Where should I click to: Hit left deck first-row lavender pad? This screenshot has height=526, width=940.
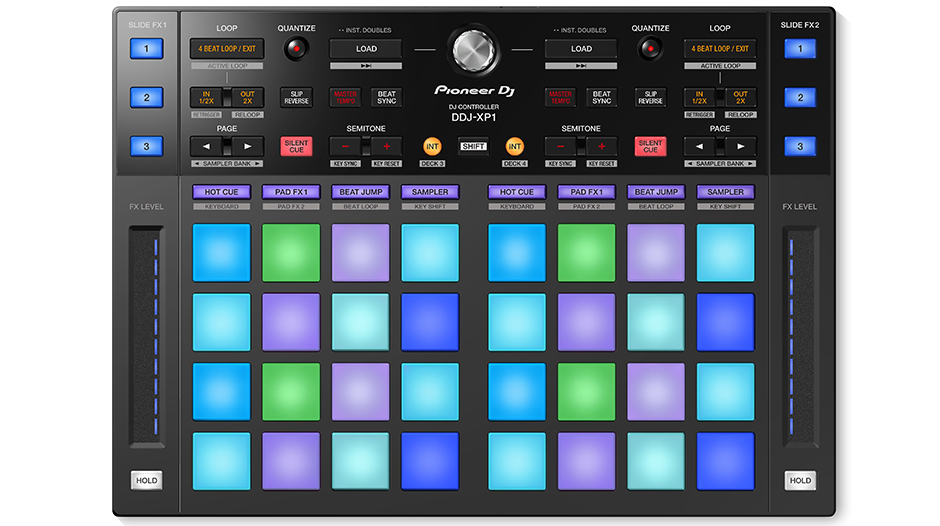pyautogui.click(x=360, y=253)
